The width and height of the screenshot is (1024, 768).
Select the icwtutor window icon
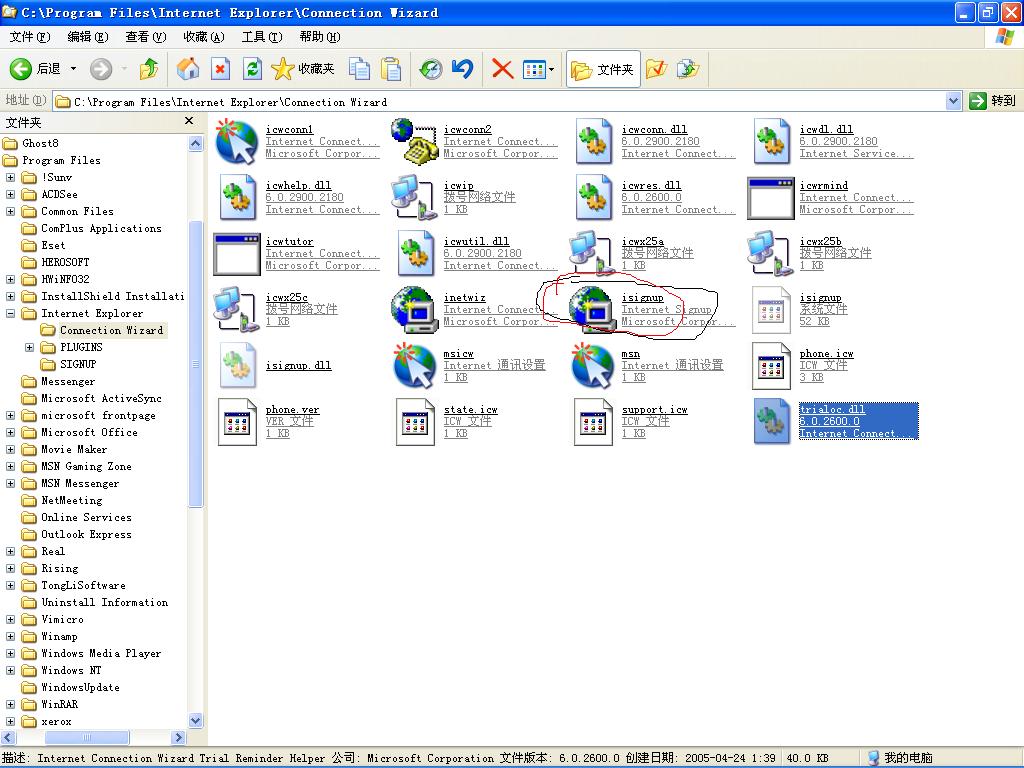click(236, 255)
